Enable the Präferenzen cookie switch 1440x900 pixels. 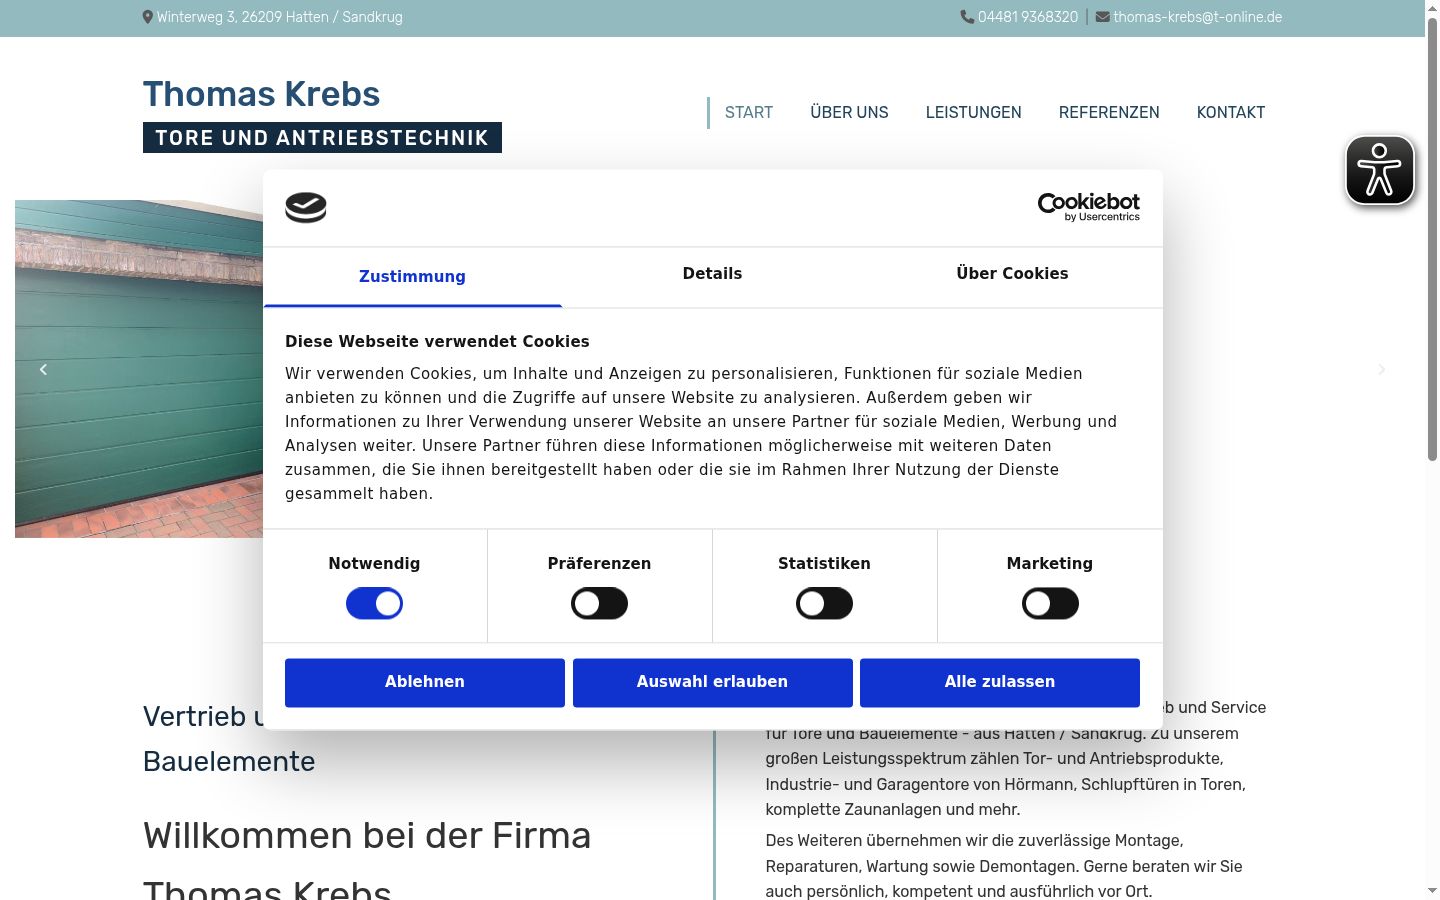(599, 603)
